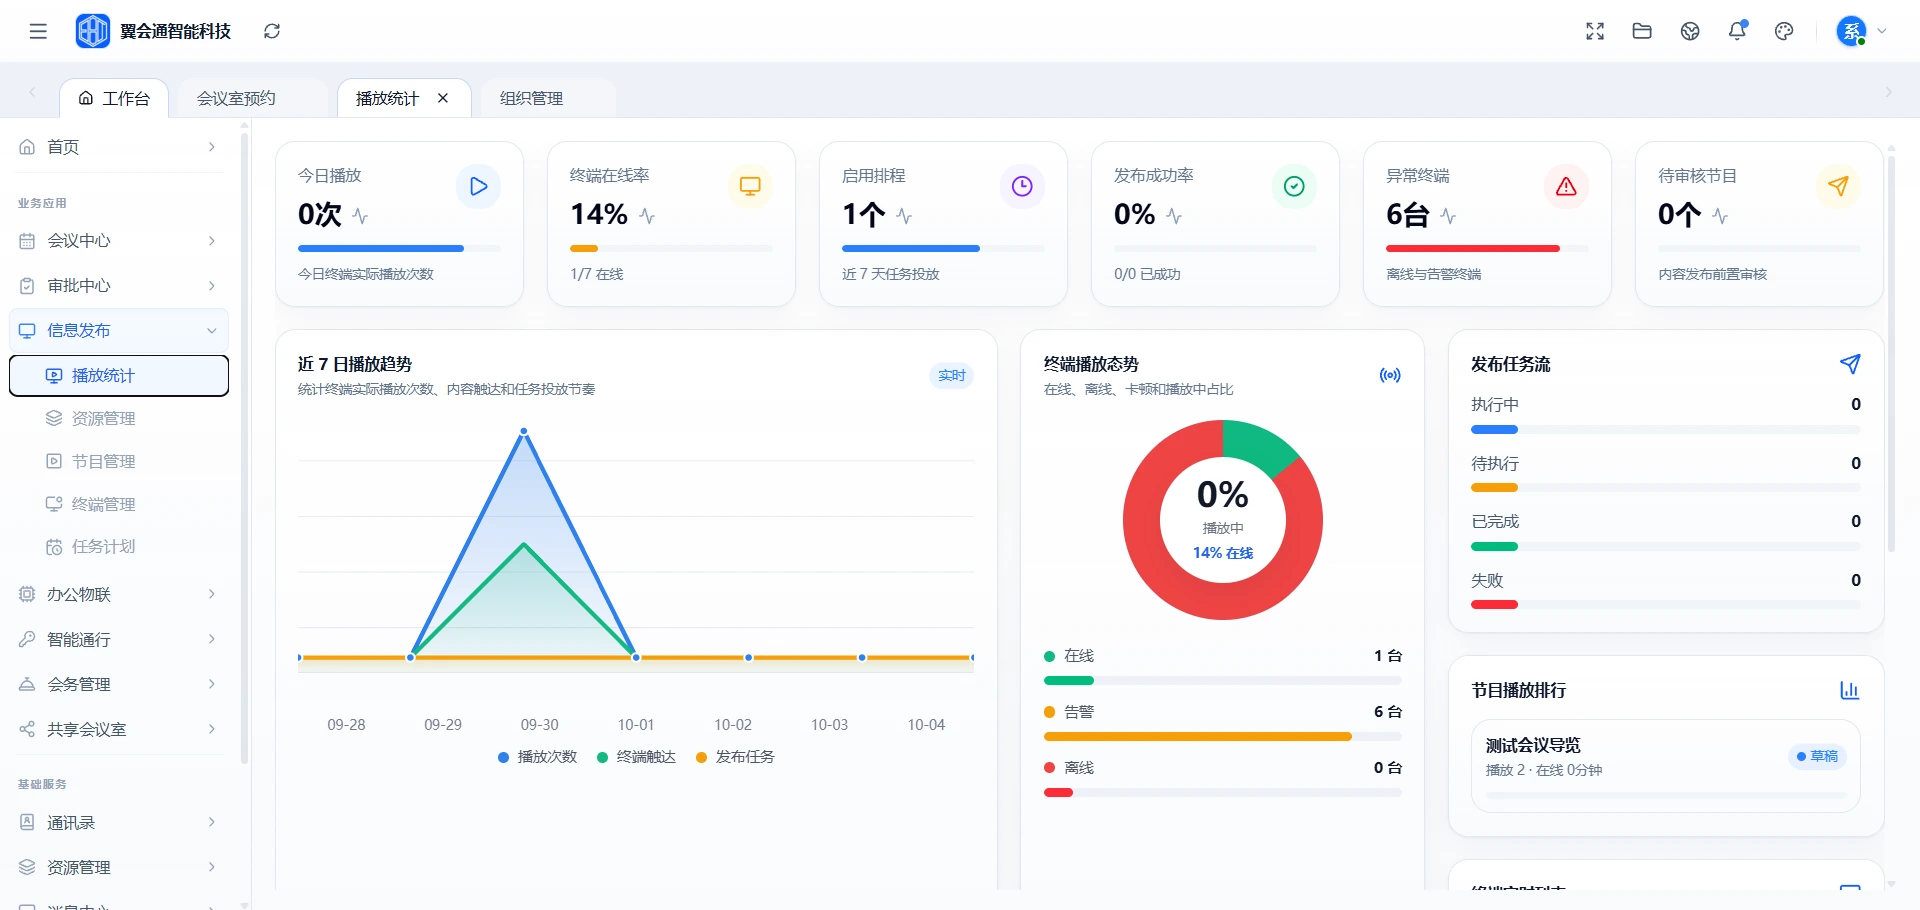Enter fullscreen mode via the expand icon

pyautogui.click(x=1595, y=31)
